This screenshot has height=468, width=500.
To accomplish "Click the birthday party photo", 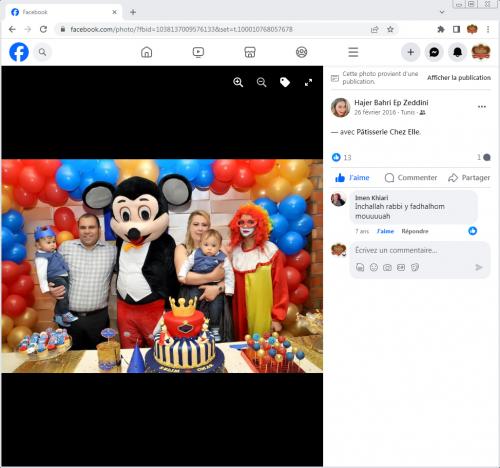I will tap(162, 266).
